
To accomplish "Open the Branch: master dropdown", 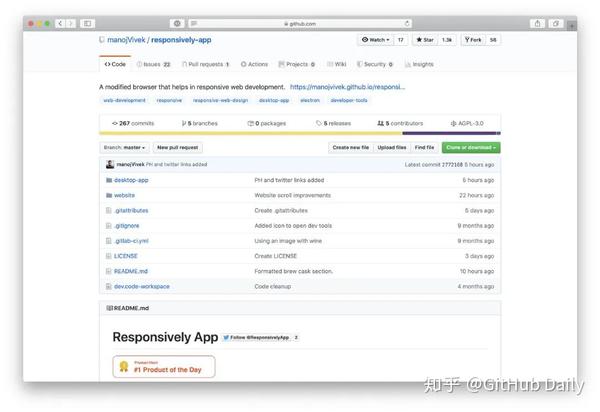I will [125, 148].
